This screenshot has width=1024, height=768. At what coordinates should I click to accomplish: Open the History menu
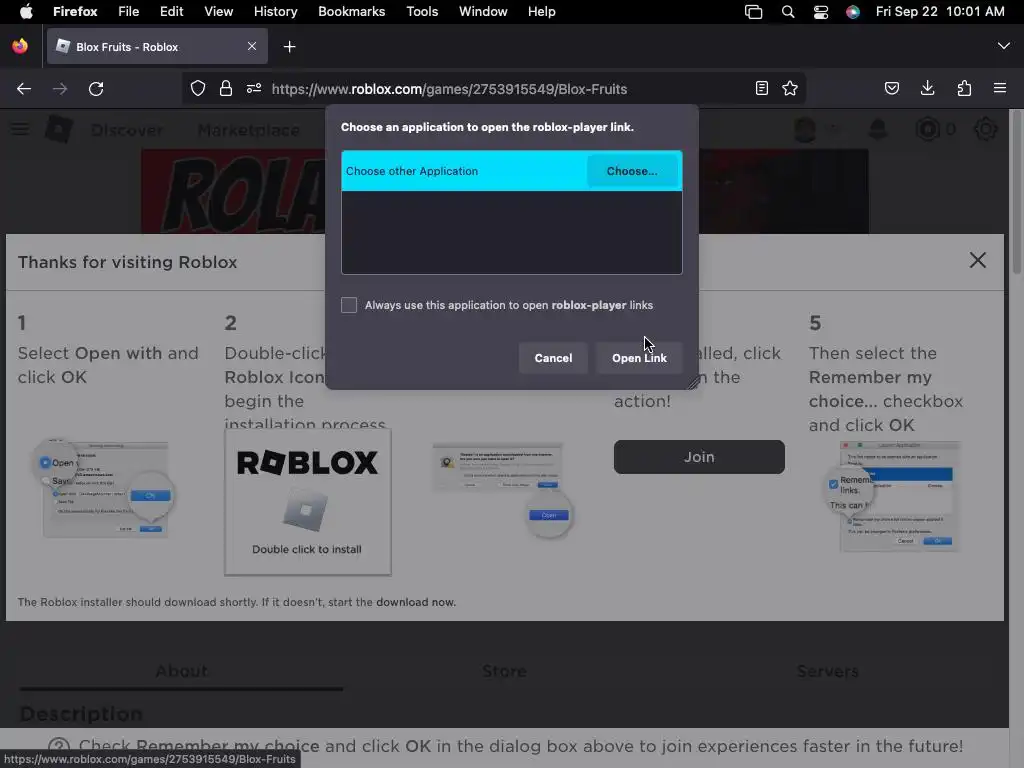coord(275,11)
